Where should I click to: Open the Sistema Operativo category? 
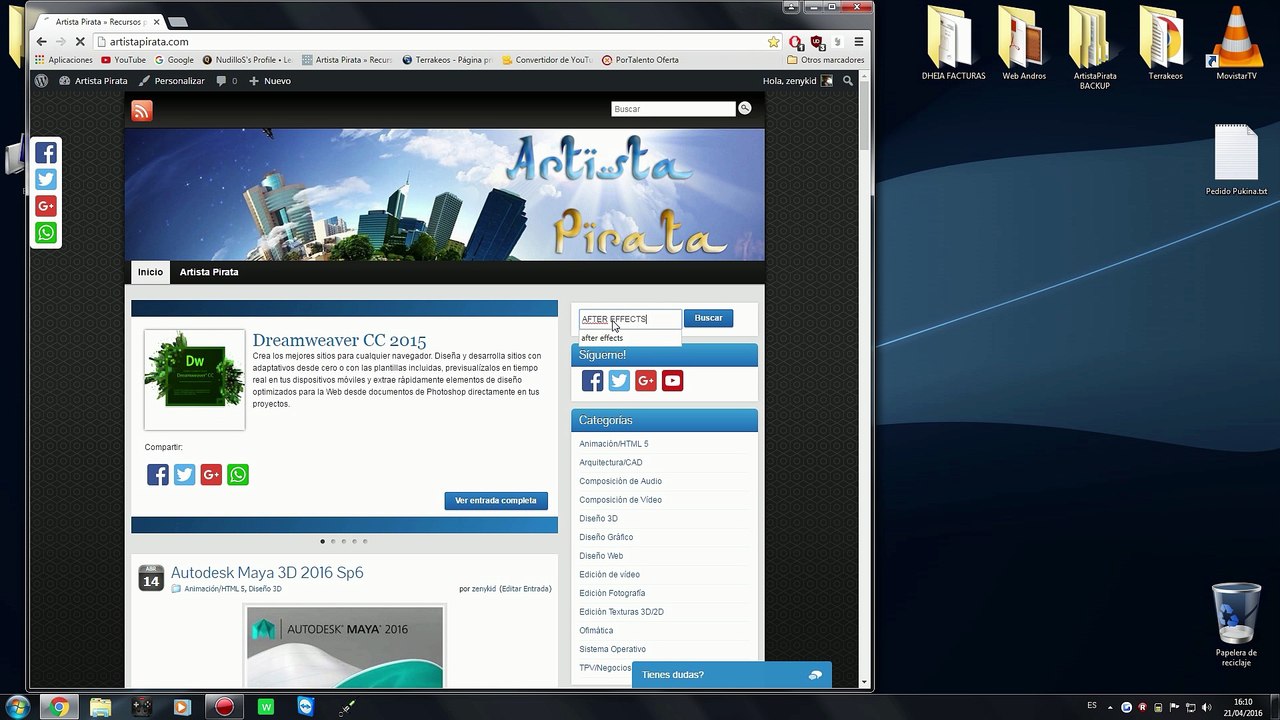(x=612, y=649)
